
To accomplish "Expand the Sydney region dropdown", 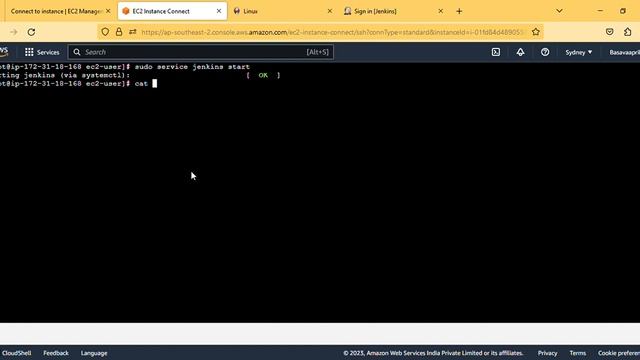I will (x=578, y=52).
